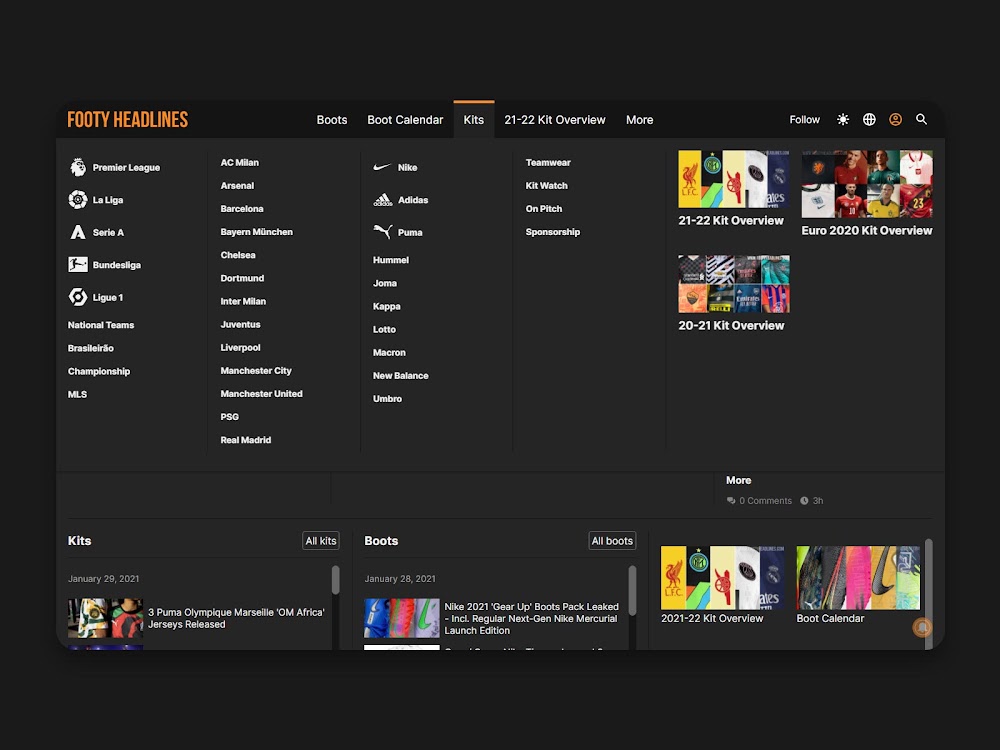
Task: Open search with the magnifier icon
Action: [x=921, y=119]
